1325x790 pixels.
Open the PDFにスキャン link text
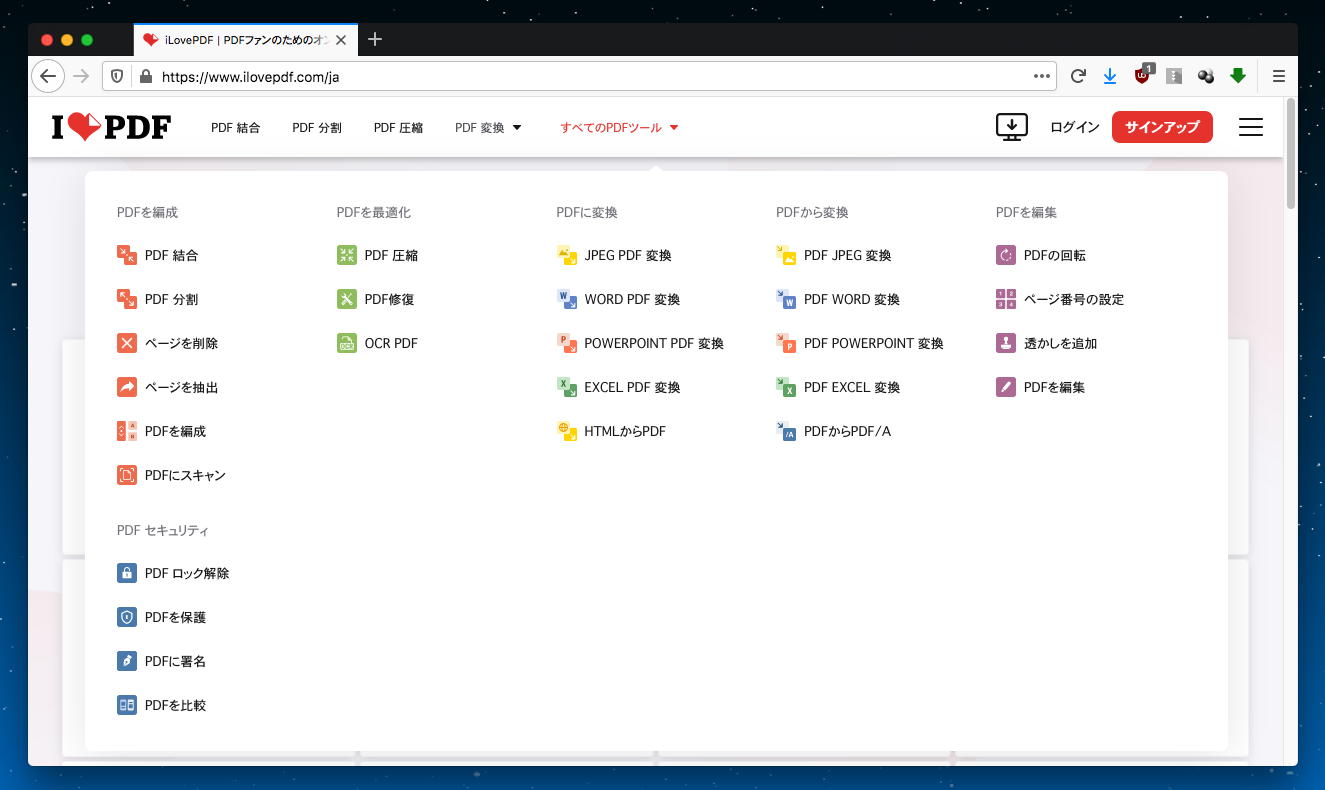click(185, 475)
